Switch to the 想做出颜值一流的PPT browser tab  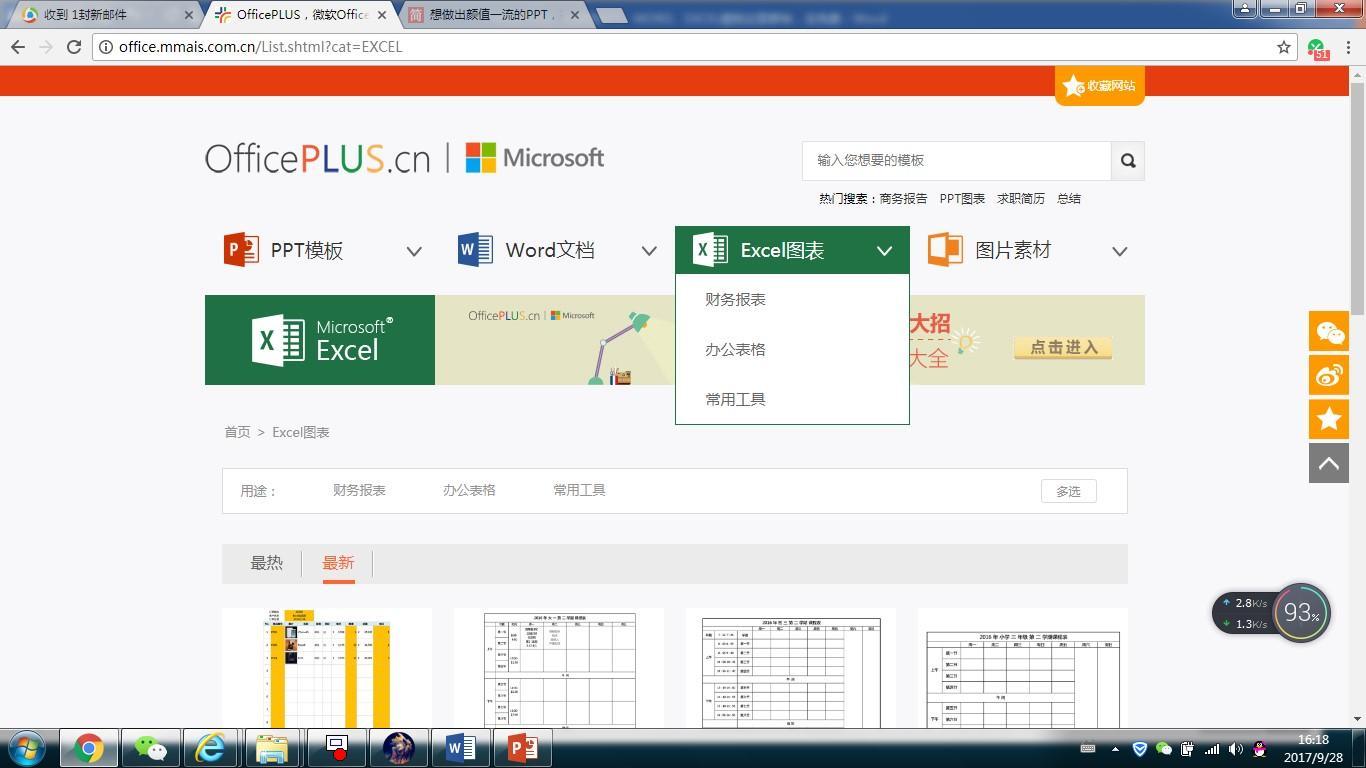coord(495,15)
